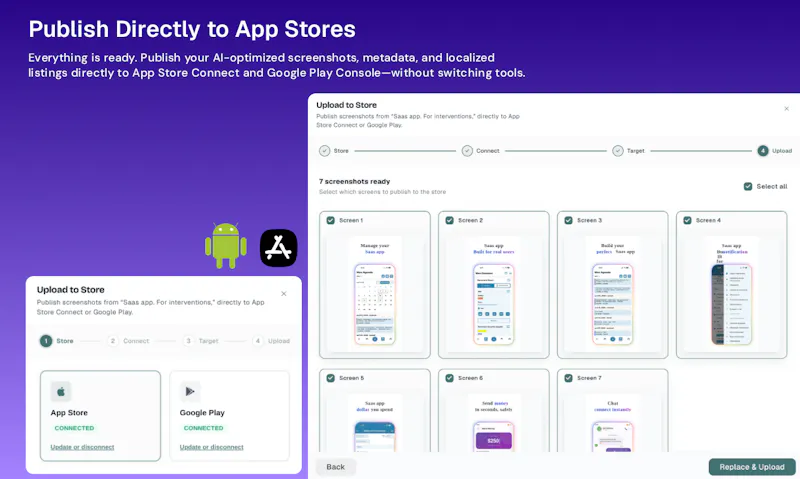
Task: Click the step 4 Upload indicator in large dialog
Action: pos(762,151)
